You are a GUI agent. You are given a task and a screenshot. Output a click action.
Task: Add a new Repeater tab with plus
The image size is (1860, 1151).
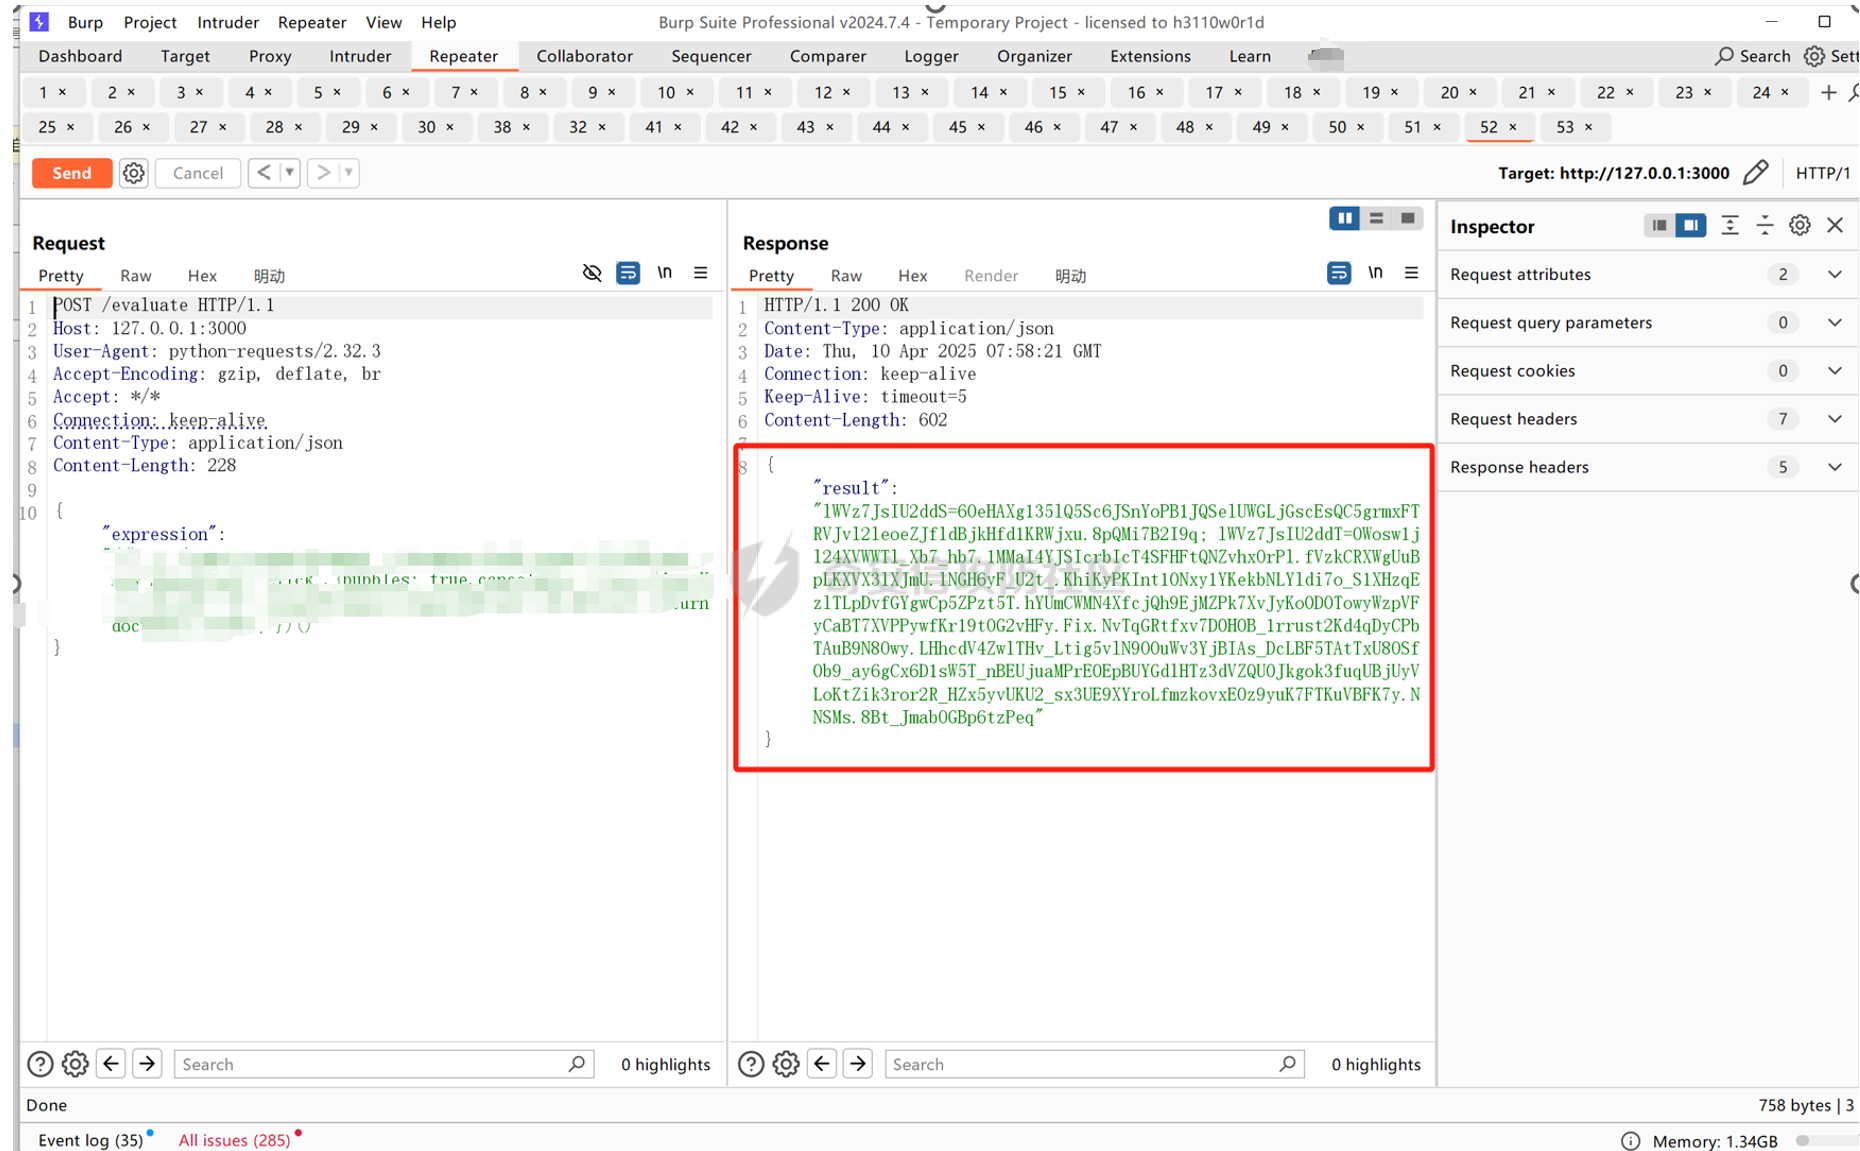1829,92
